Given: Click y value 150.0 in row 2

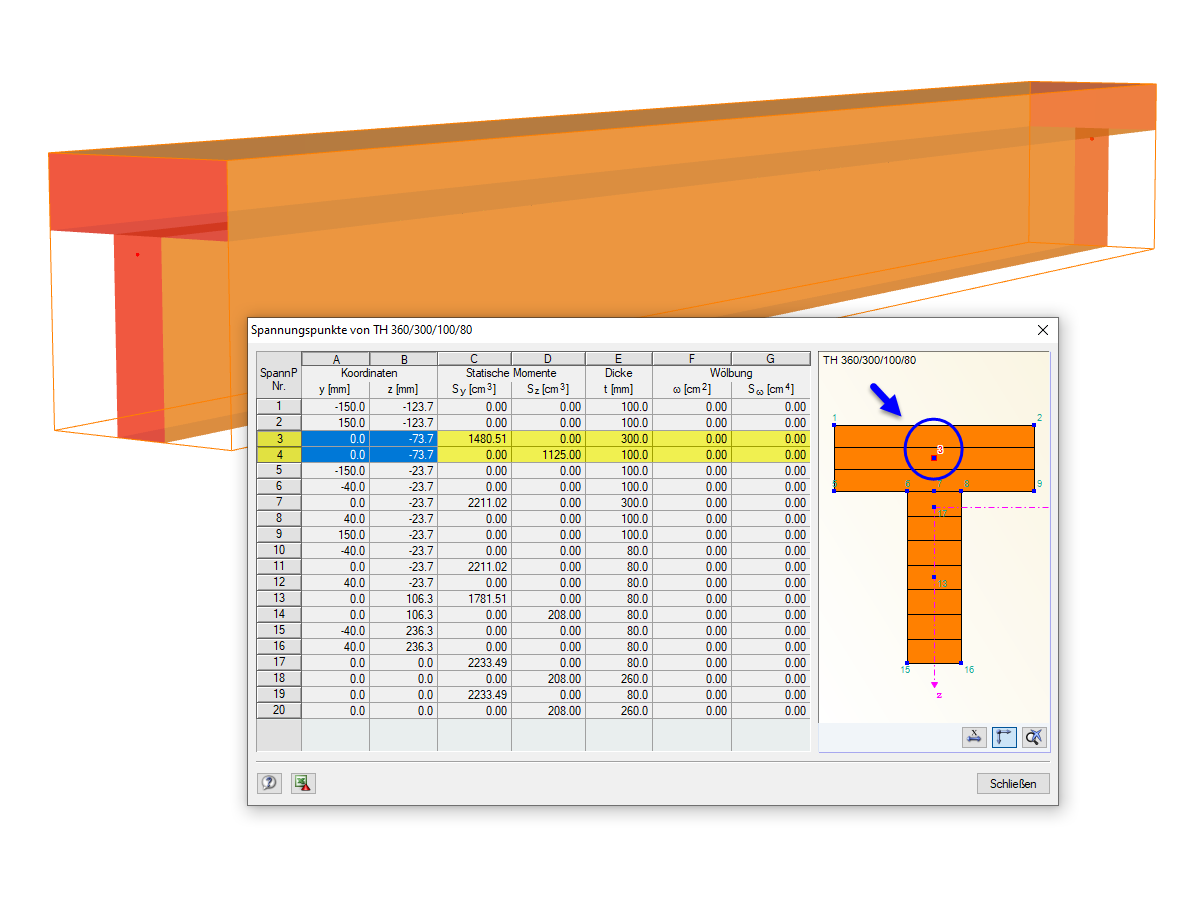Looking at the screenshot, I should click(x=336, y=423).
